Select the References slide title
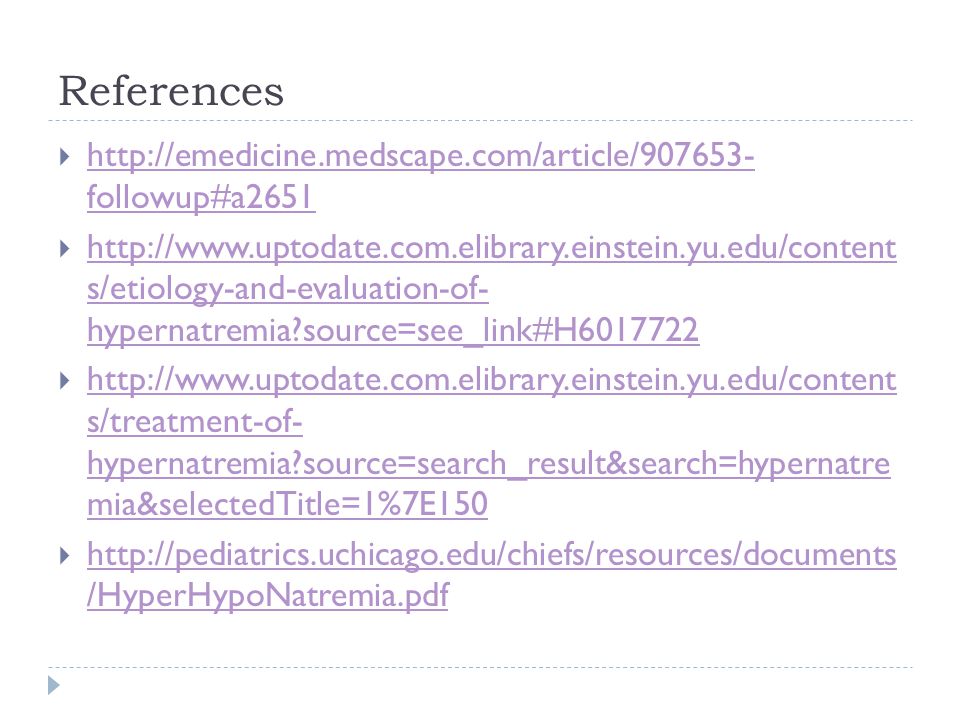 point(171,91)
